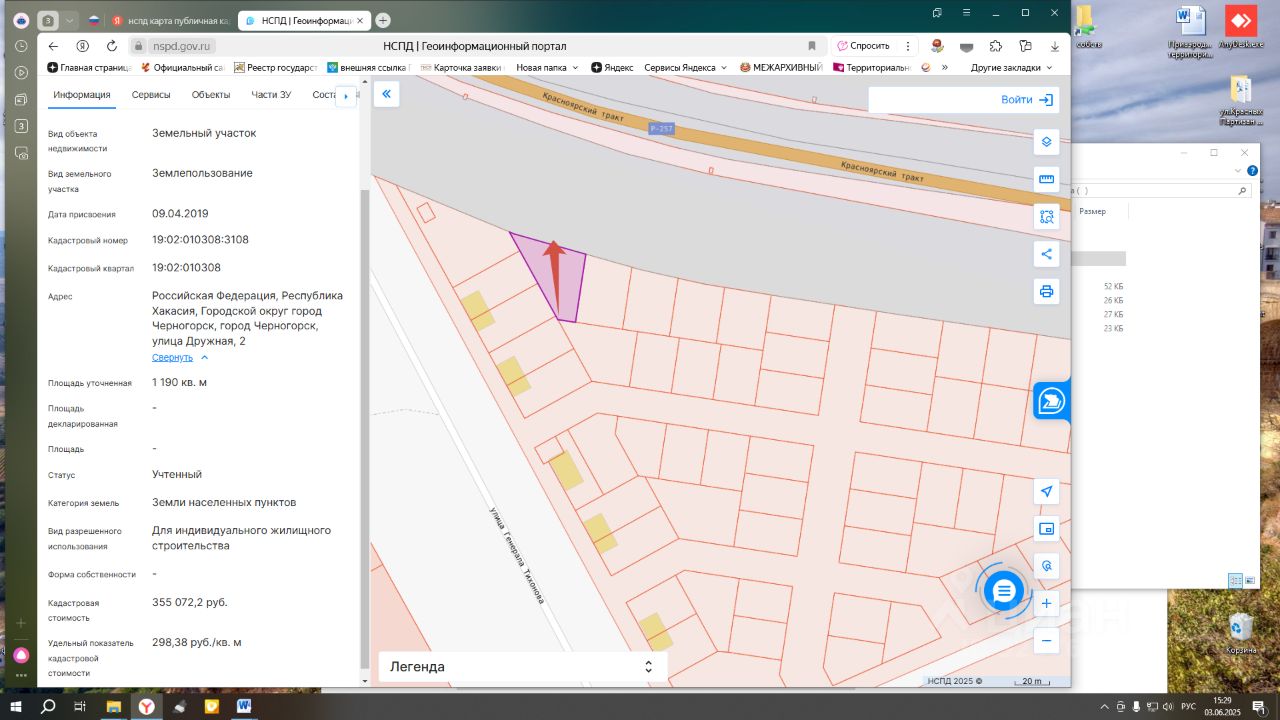Collapse address with Свернуть link

pyautogui.click(x=172, y=357)
